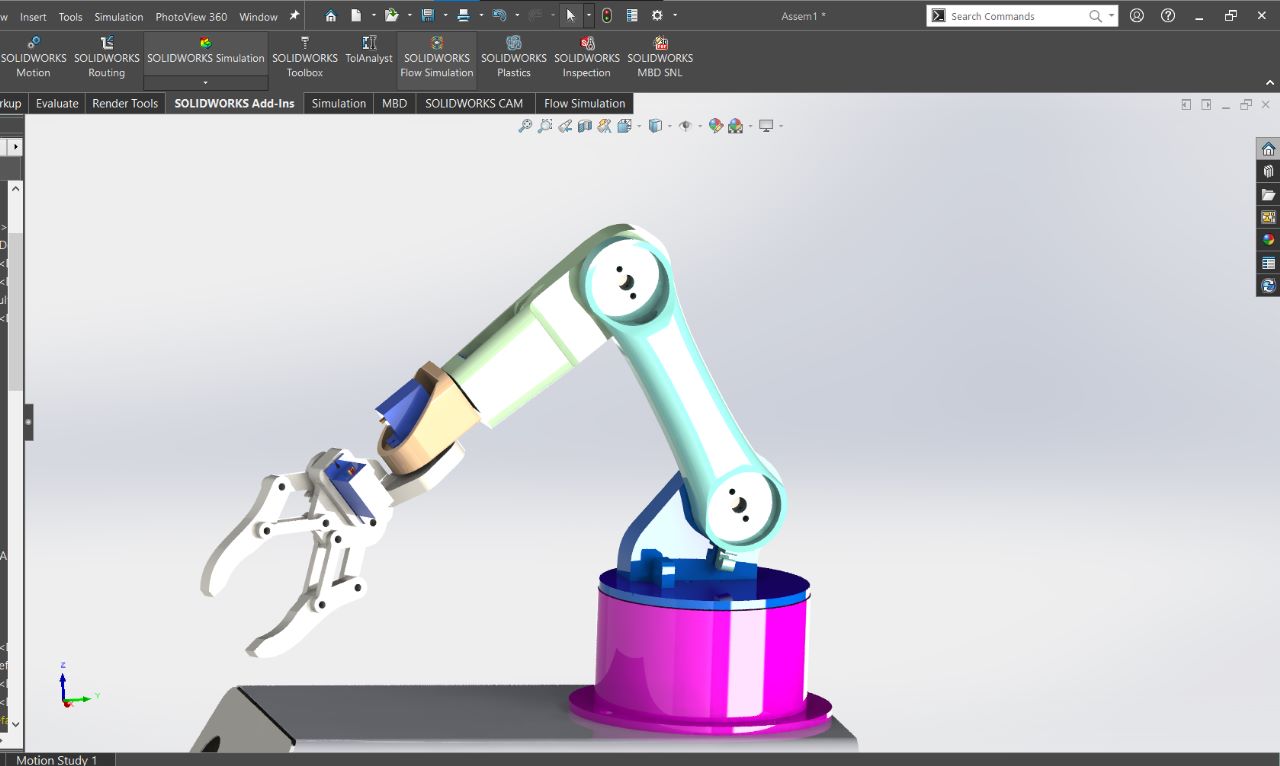The width and height of the screenshot is (1280, 766).
Task: Open the Window menu
Action: [x=259, y=17]
